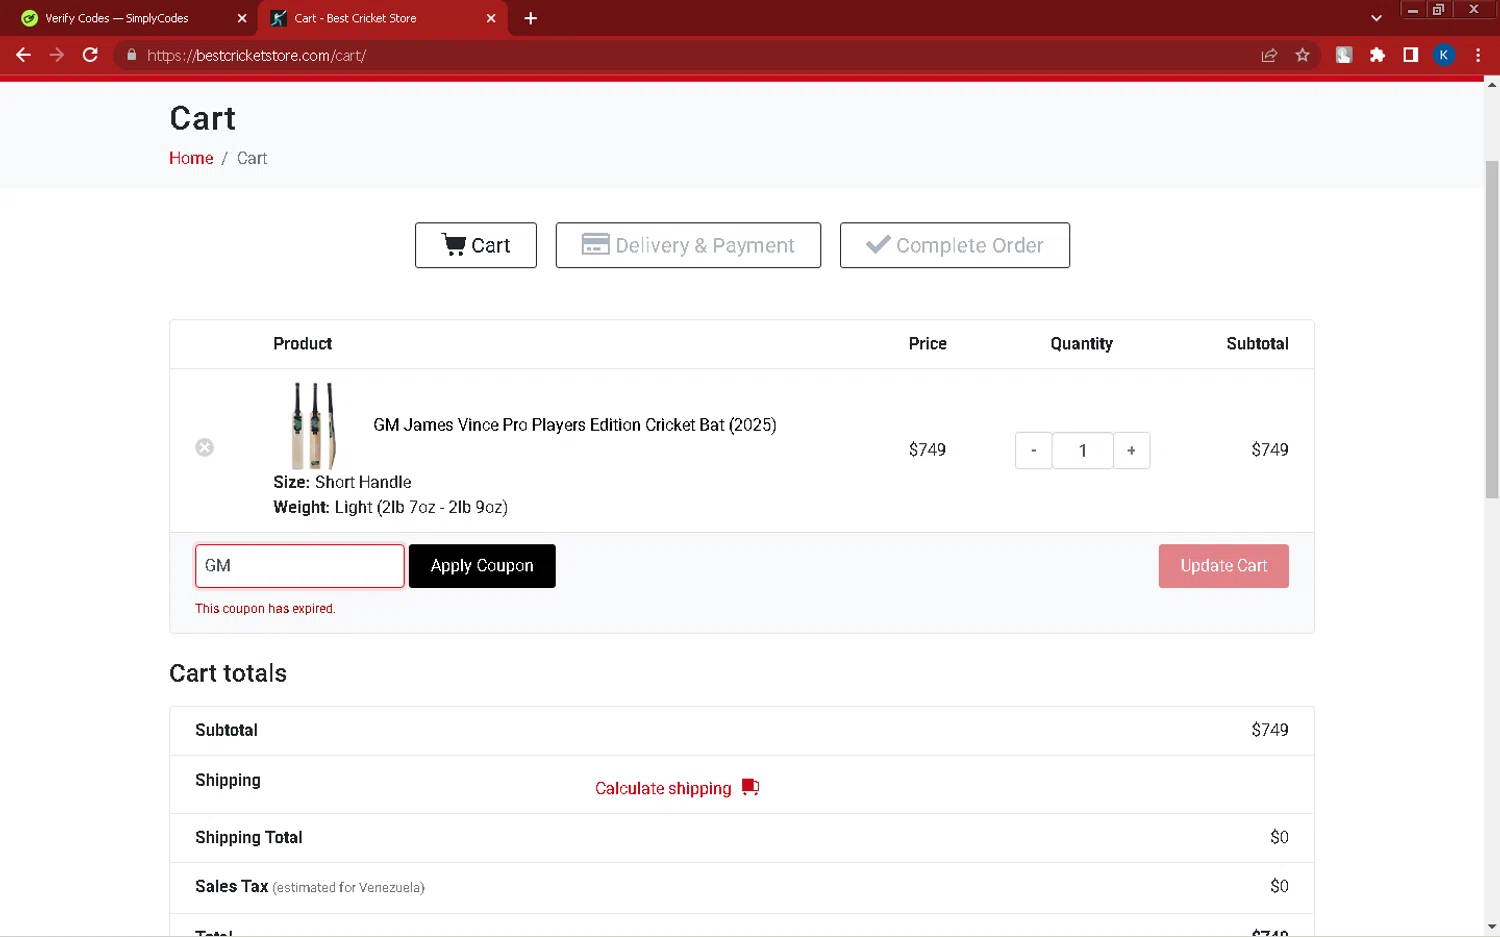Click the shipping truck icon

pos(751,787)
